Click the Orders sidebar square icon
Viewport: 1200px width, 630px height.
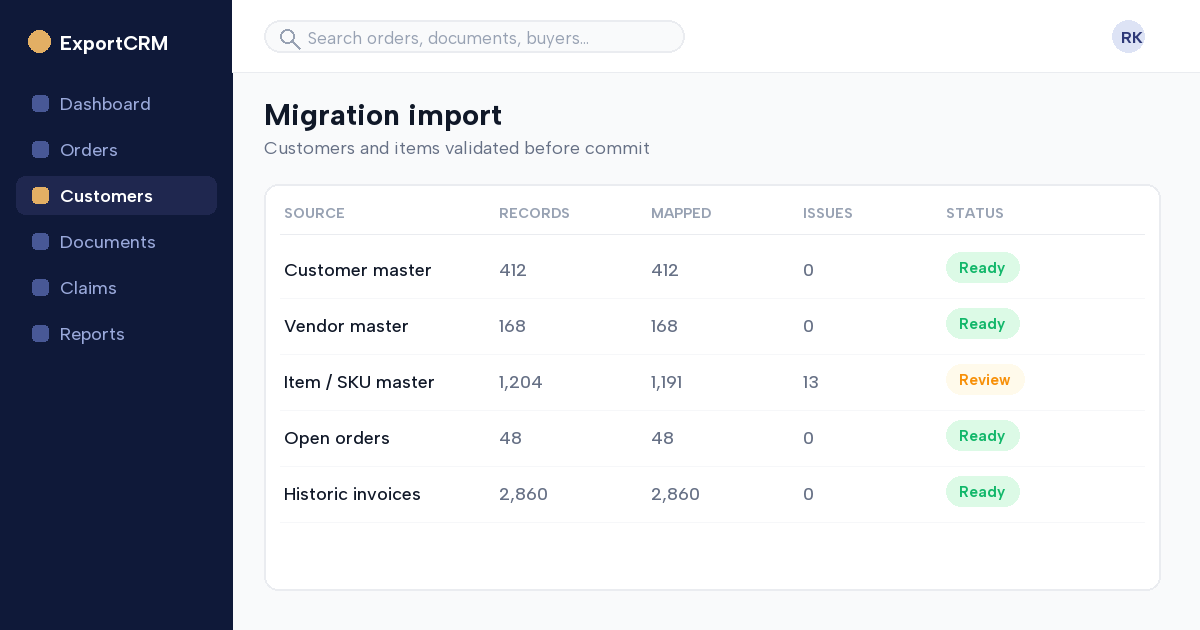40,150
